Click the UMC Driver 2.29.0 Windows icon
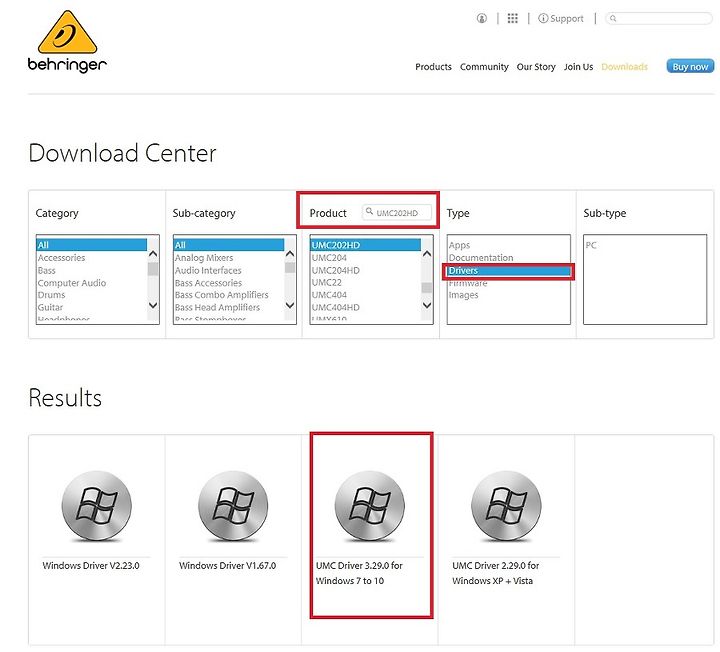 [506, 506]
